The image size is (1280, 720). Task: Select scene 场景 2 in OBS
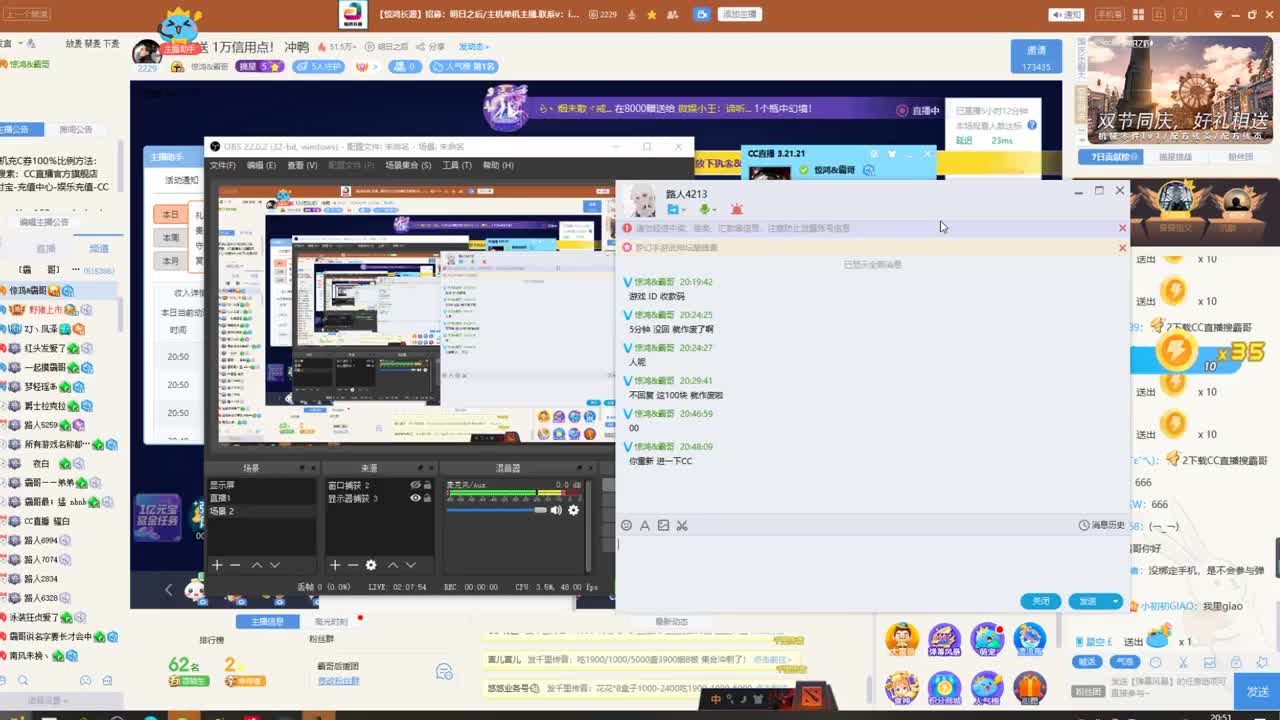click(x=262, y=511)
